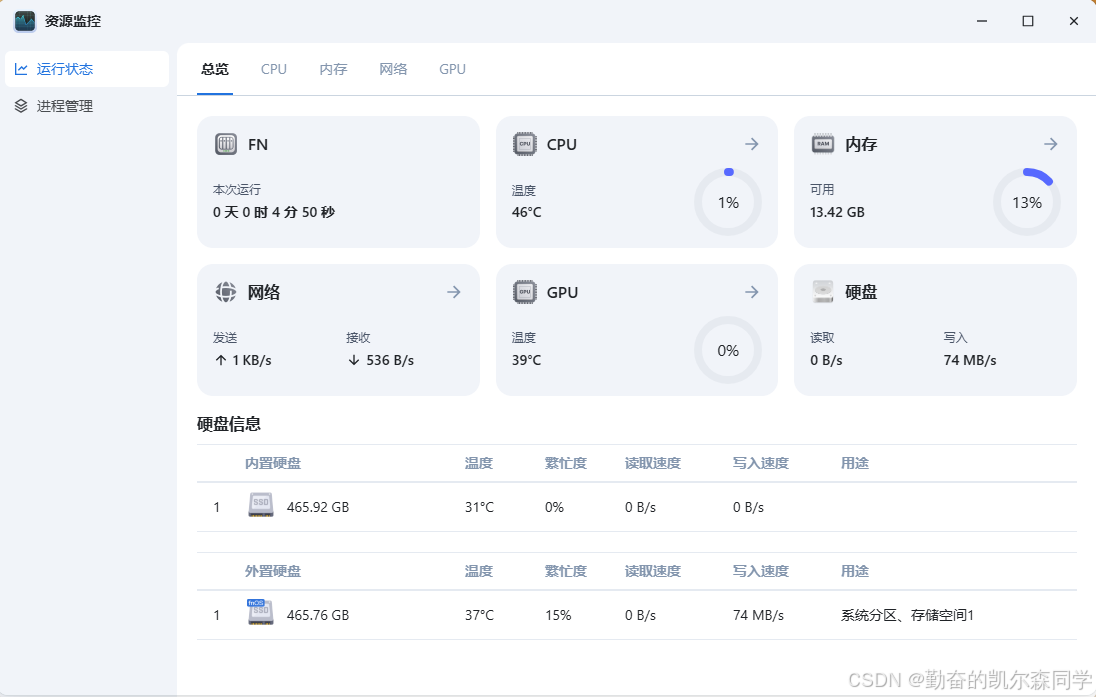
Task: Switch to the GPU tab
Action: coord(452,69)
